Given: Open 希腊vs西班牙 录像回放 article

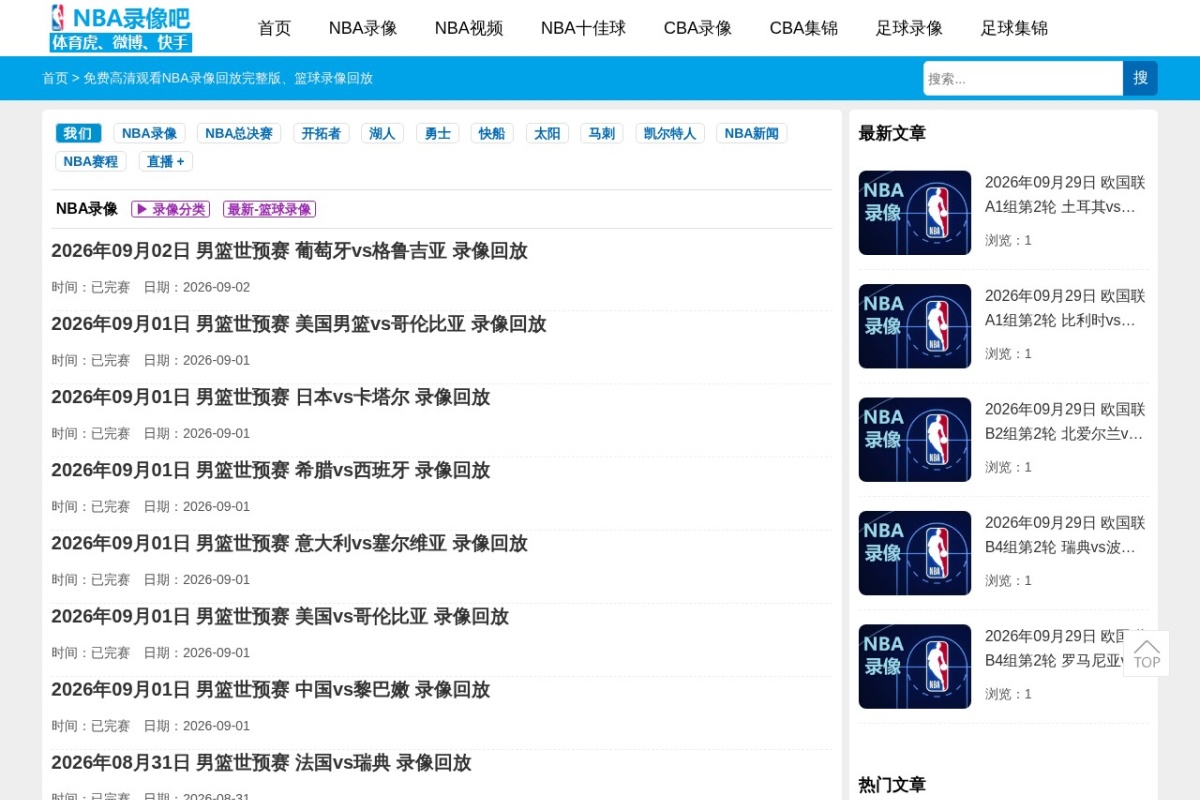Looking at the screenshot, I should click(x=271, y=470).
